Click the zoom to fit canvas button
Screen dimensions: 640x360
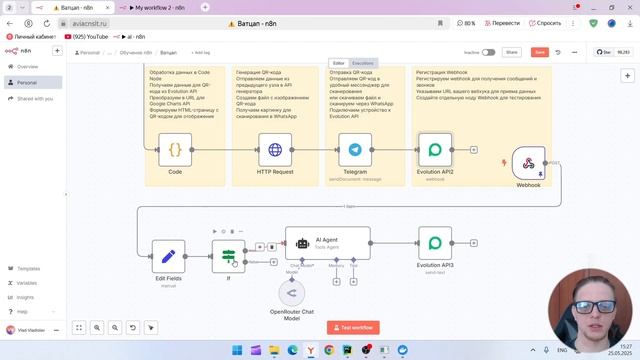click(79, 328)
